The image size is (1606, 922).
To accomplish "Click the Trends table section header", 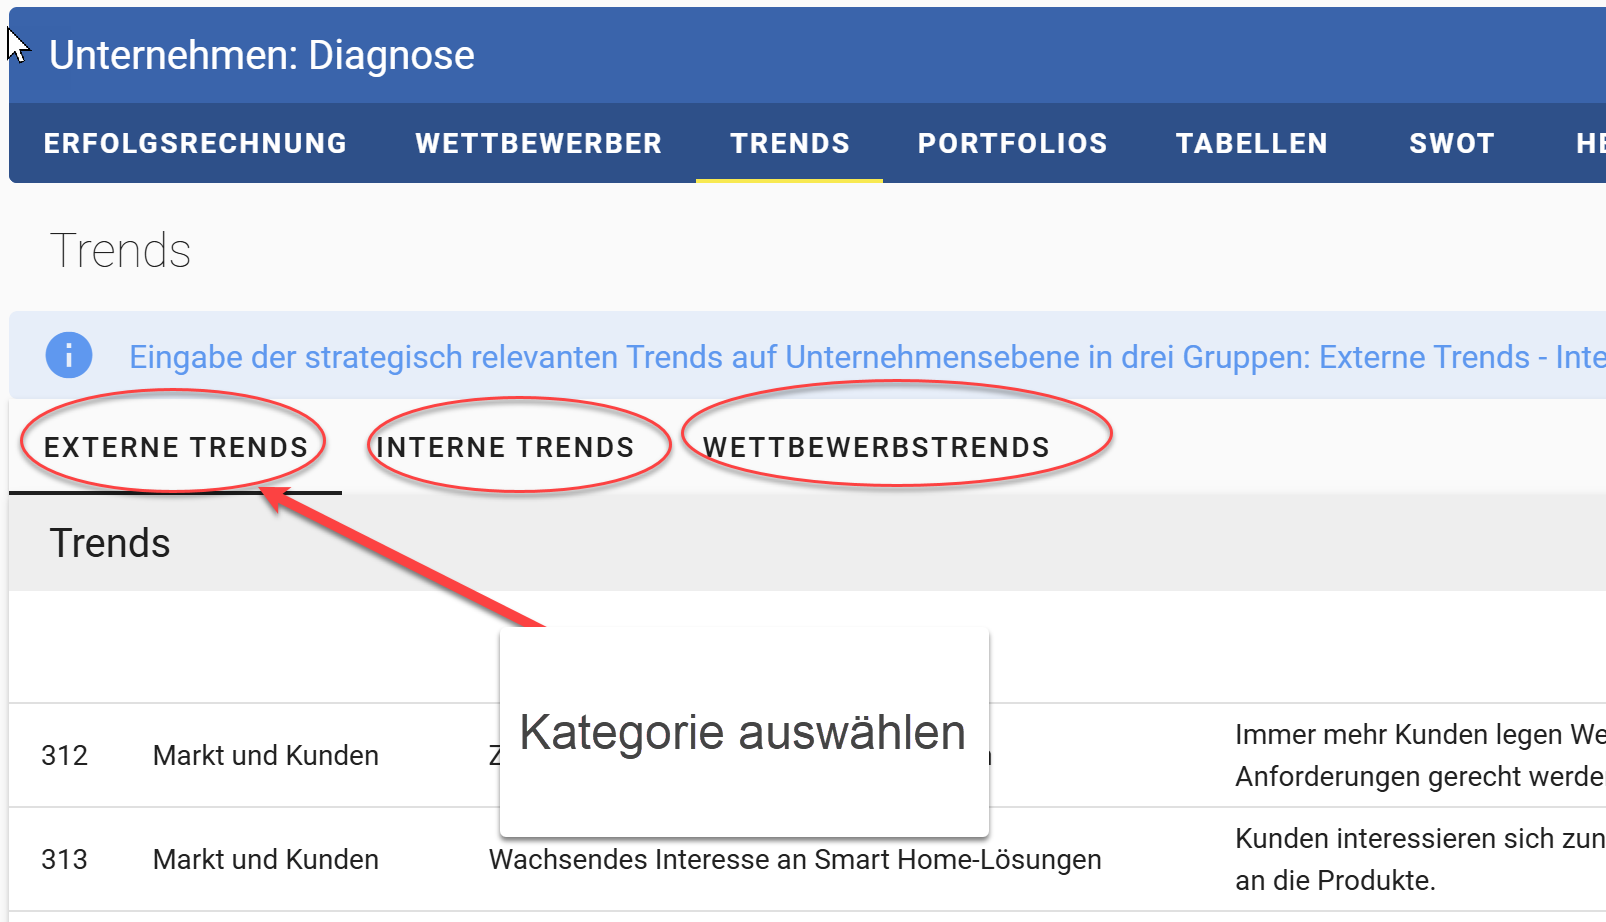I will [x=110, y=543].
